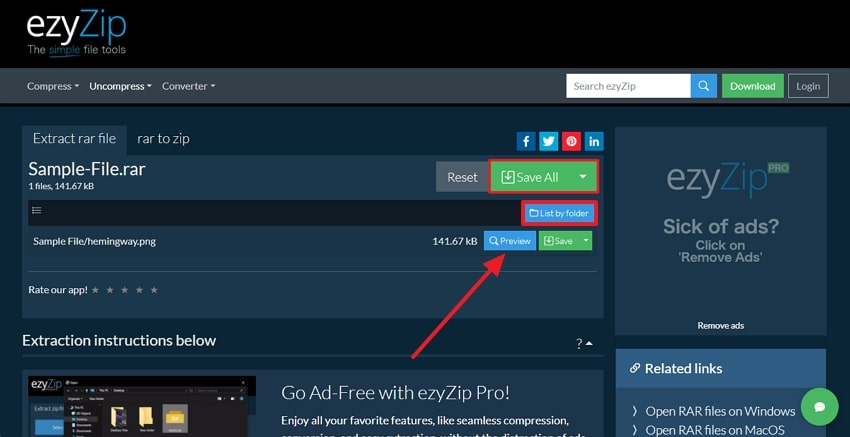Viewport: 850px width, 437px height.
Task: Open the 'Open RAR files on Windows' link
Action: coord(720,411)
